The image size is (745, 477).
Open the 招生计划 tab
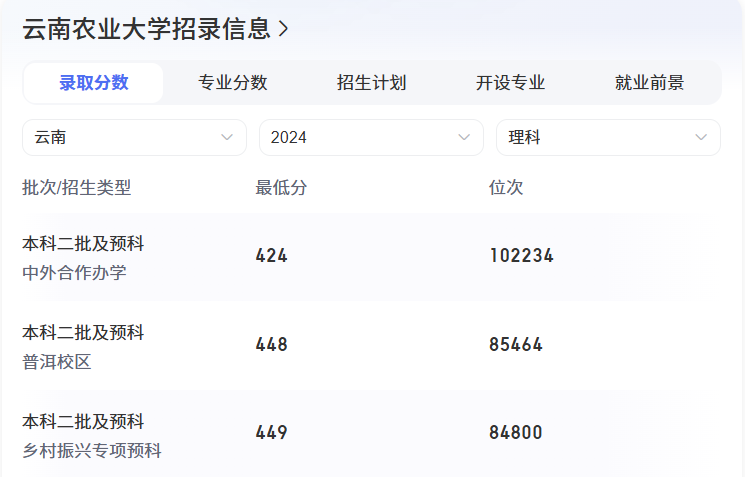372,83
